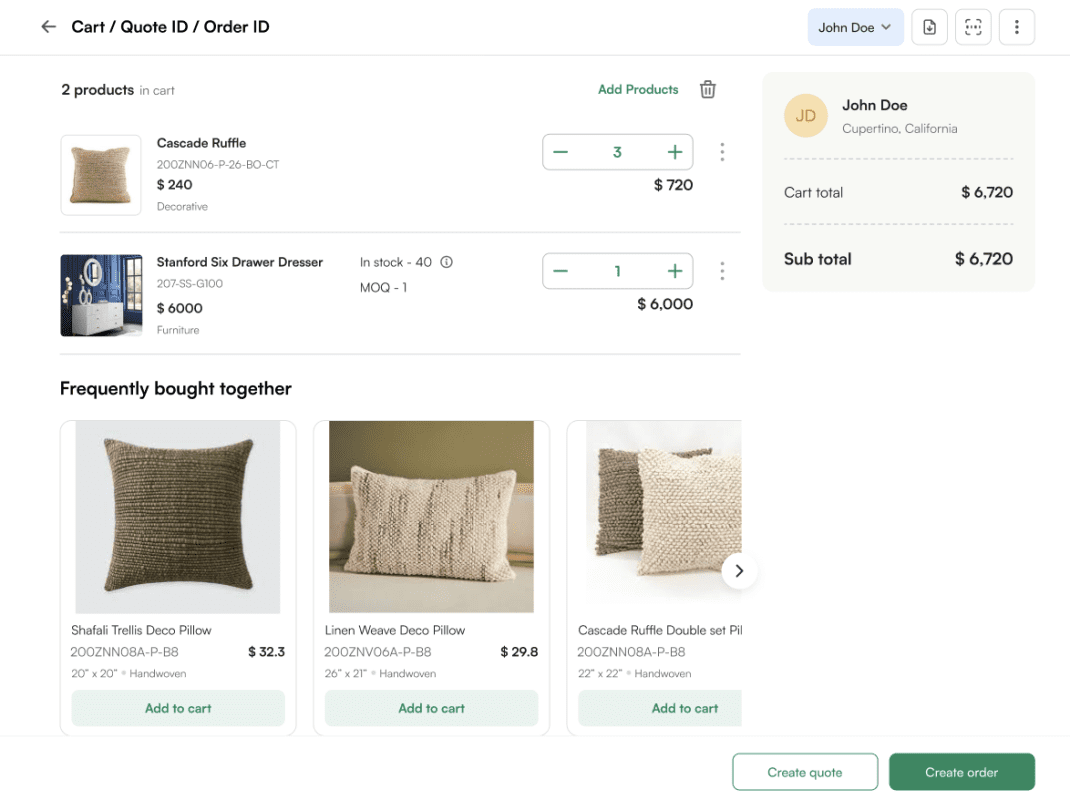The width and height of the screenshot is (1070, 800).
Task: View stock info for Stanford Six Drawer Dresser
Action: click(x=446, y=261)
